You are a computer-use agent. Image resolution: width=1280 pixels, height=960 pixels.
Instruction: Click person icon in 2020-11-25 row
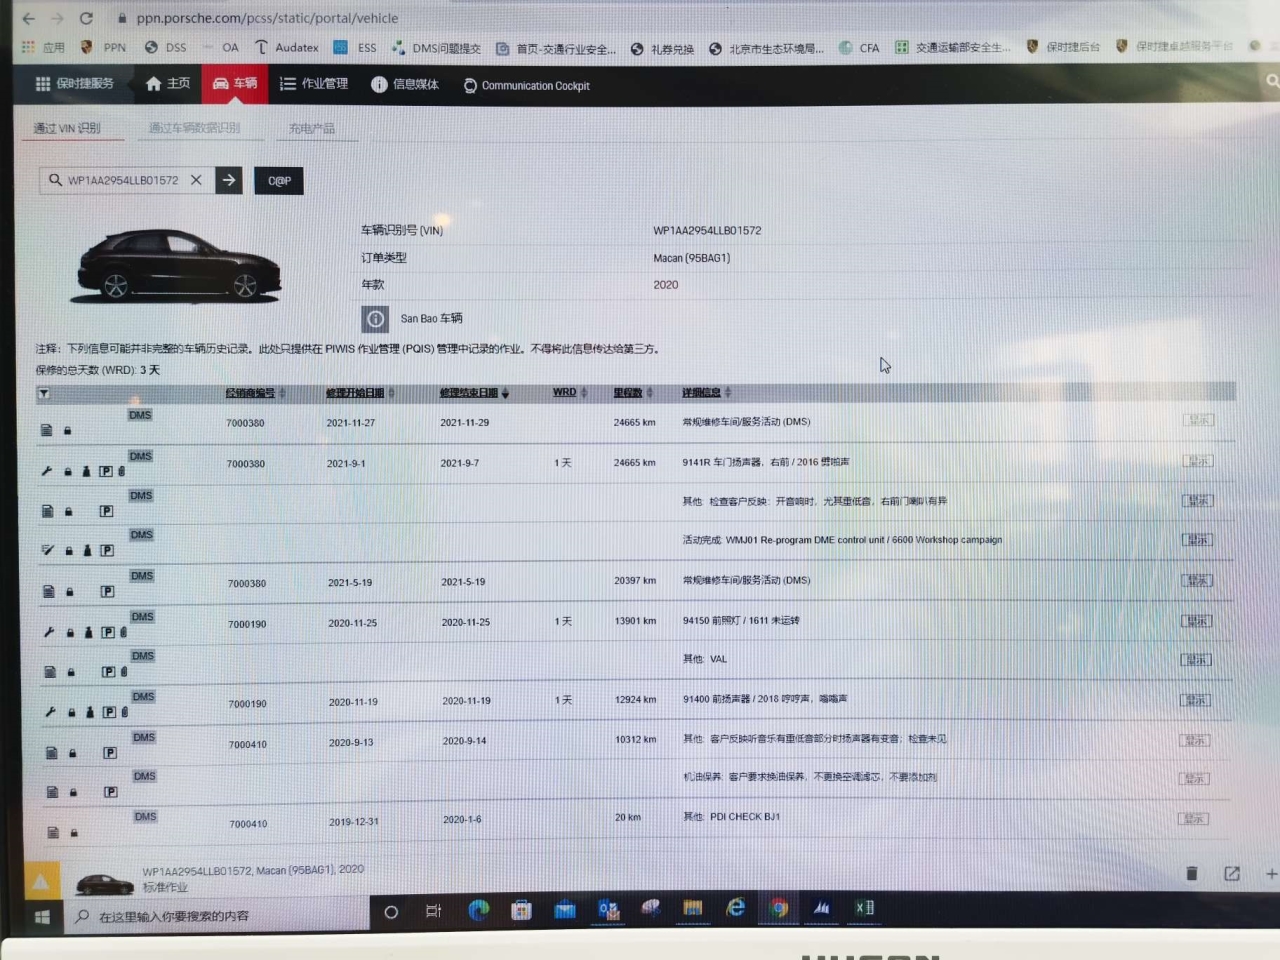tap(88, 632)
